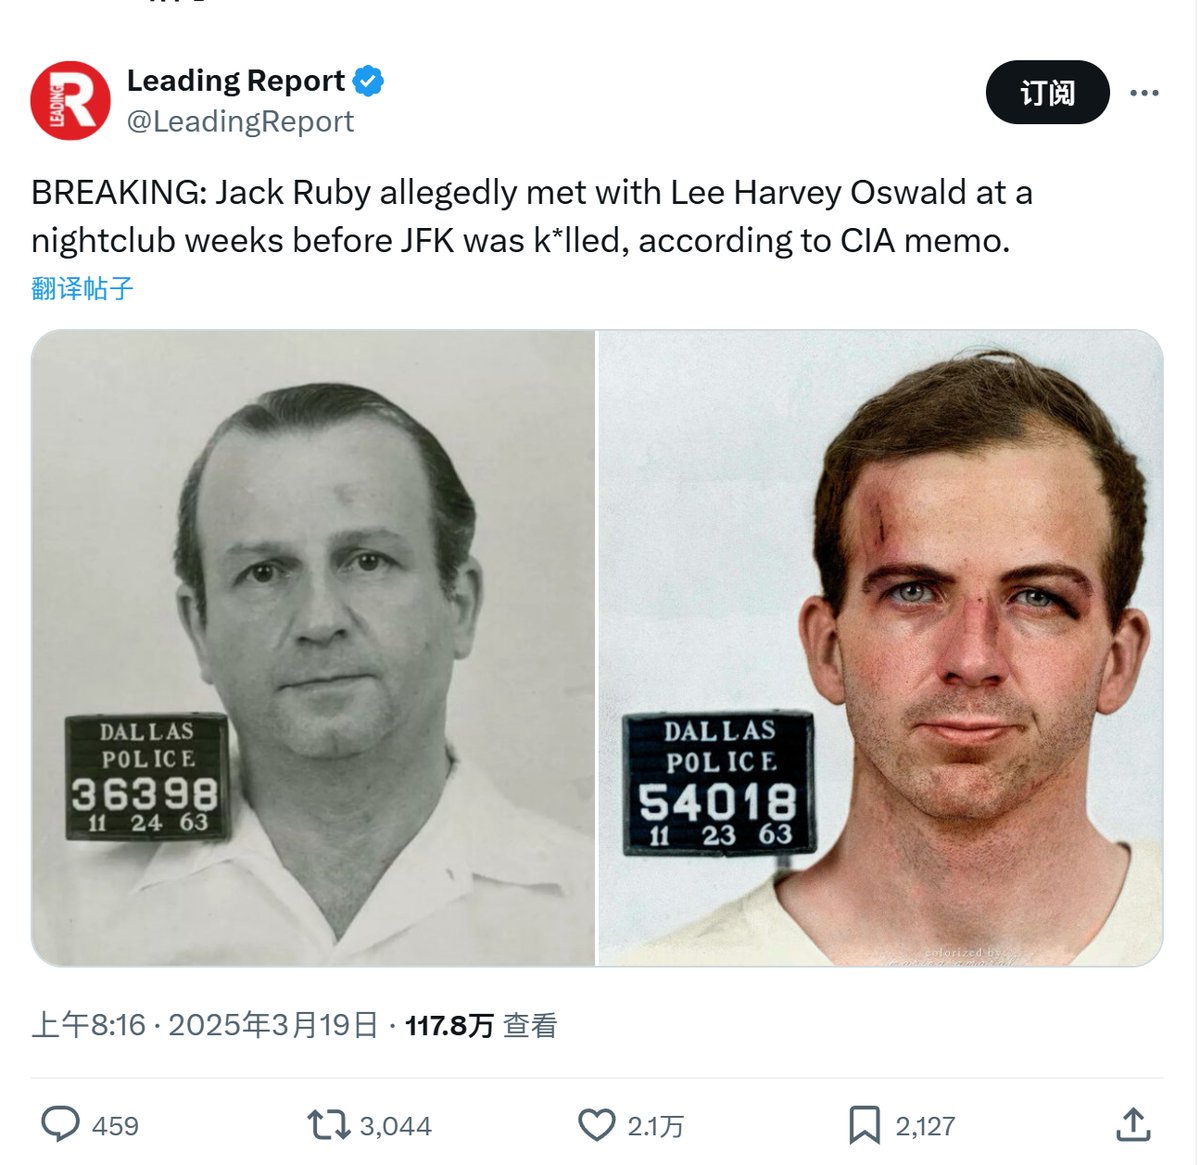Viewport: 1200px width, 1165px height.
Task: Click the 翻译帖子 translate post link
Action: tap(82, 289)
